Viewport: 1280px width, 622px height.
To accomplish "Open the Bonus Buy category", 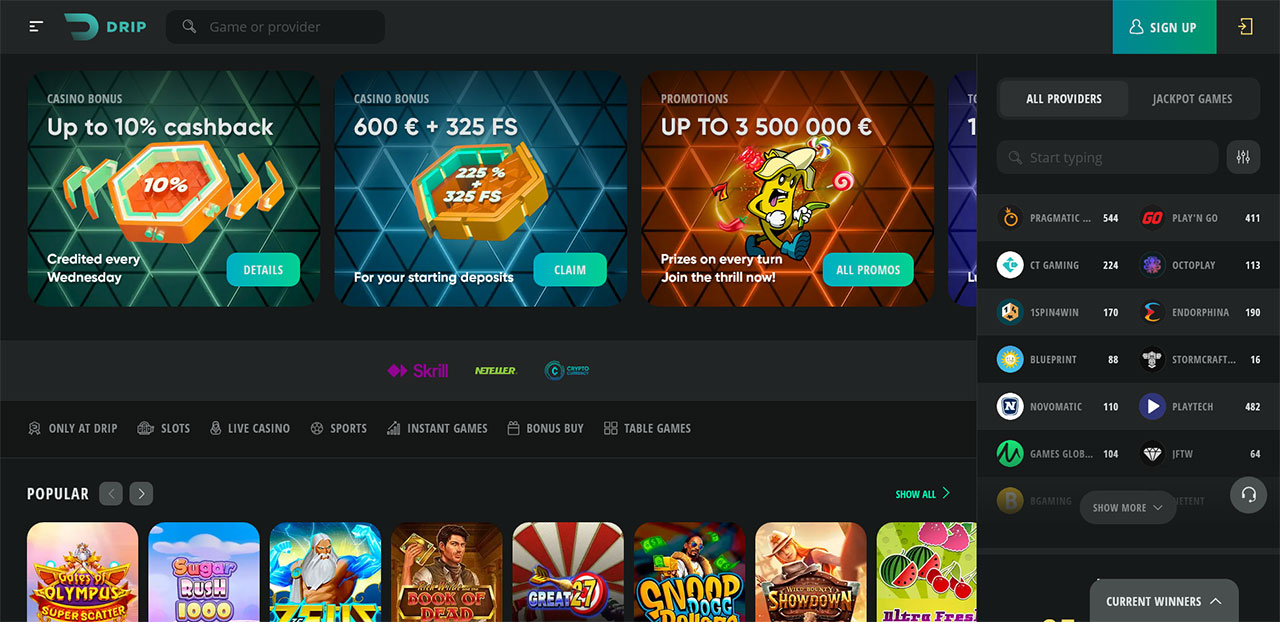I will point(545,428).
